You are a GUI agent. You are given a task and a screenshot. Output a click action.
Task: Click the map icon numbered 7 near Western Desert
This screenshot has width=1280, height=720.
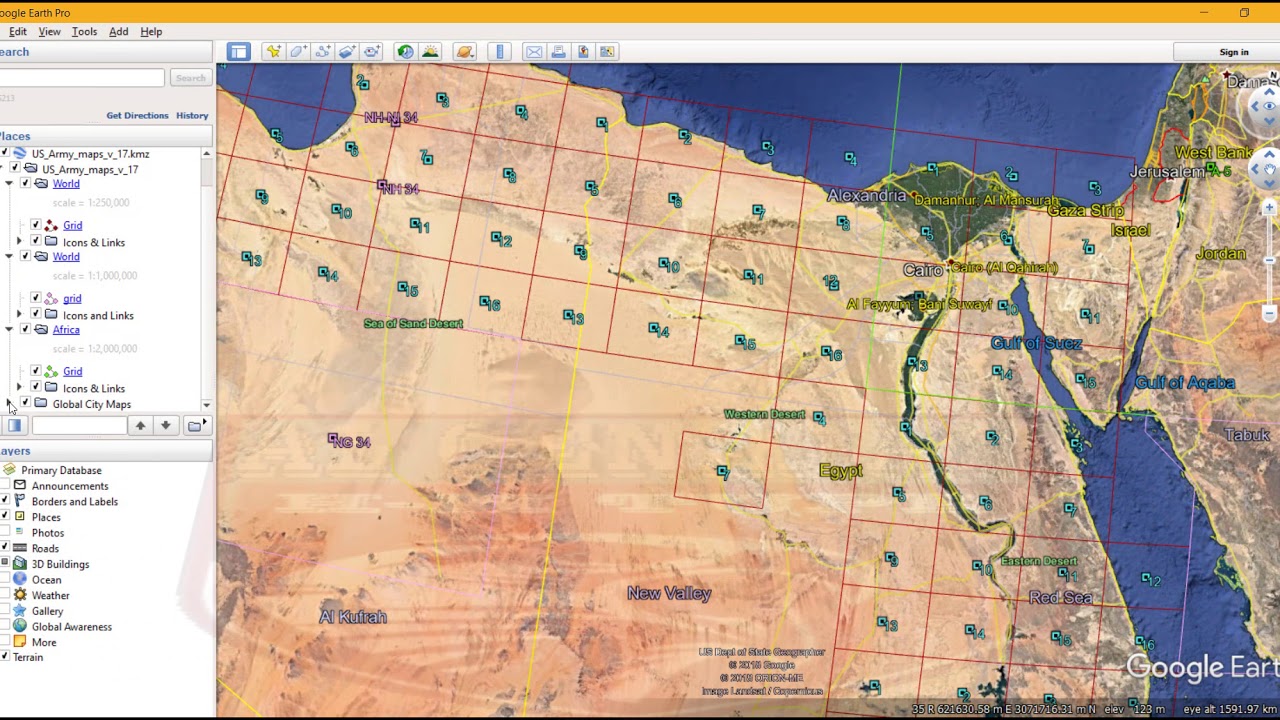click(723, 472)
